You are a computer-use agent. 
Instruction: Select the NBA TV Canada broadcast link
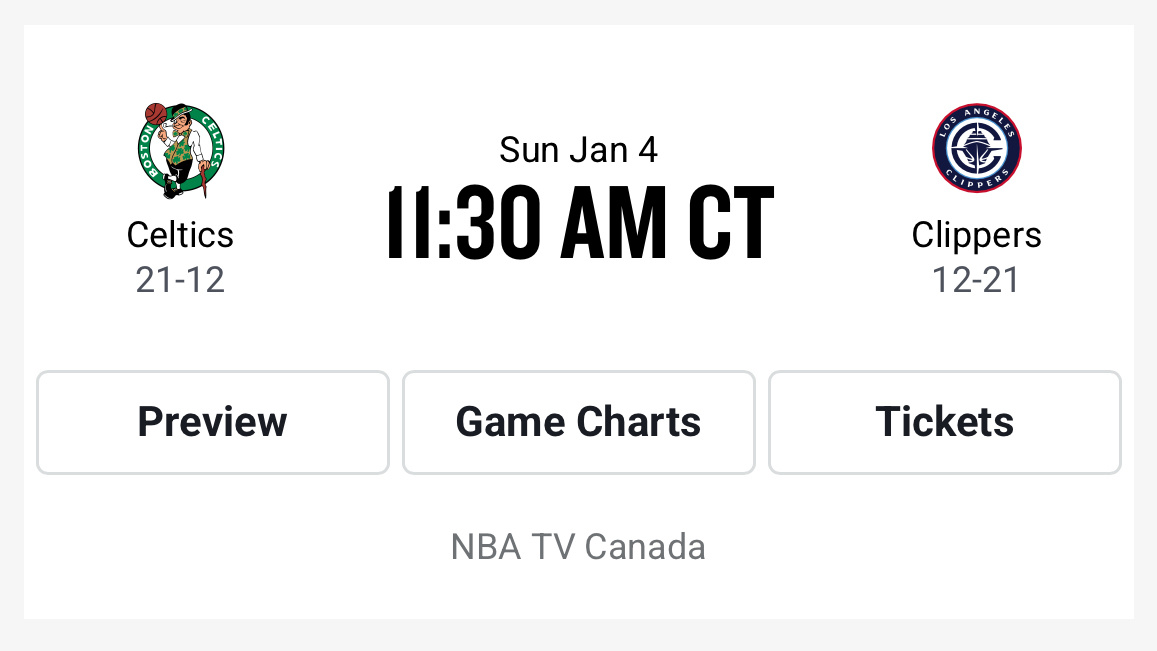coord(578,547)
